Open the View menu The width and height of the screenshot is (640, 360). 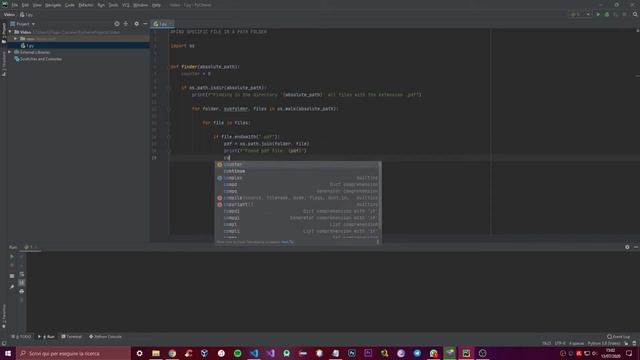37,5
